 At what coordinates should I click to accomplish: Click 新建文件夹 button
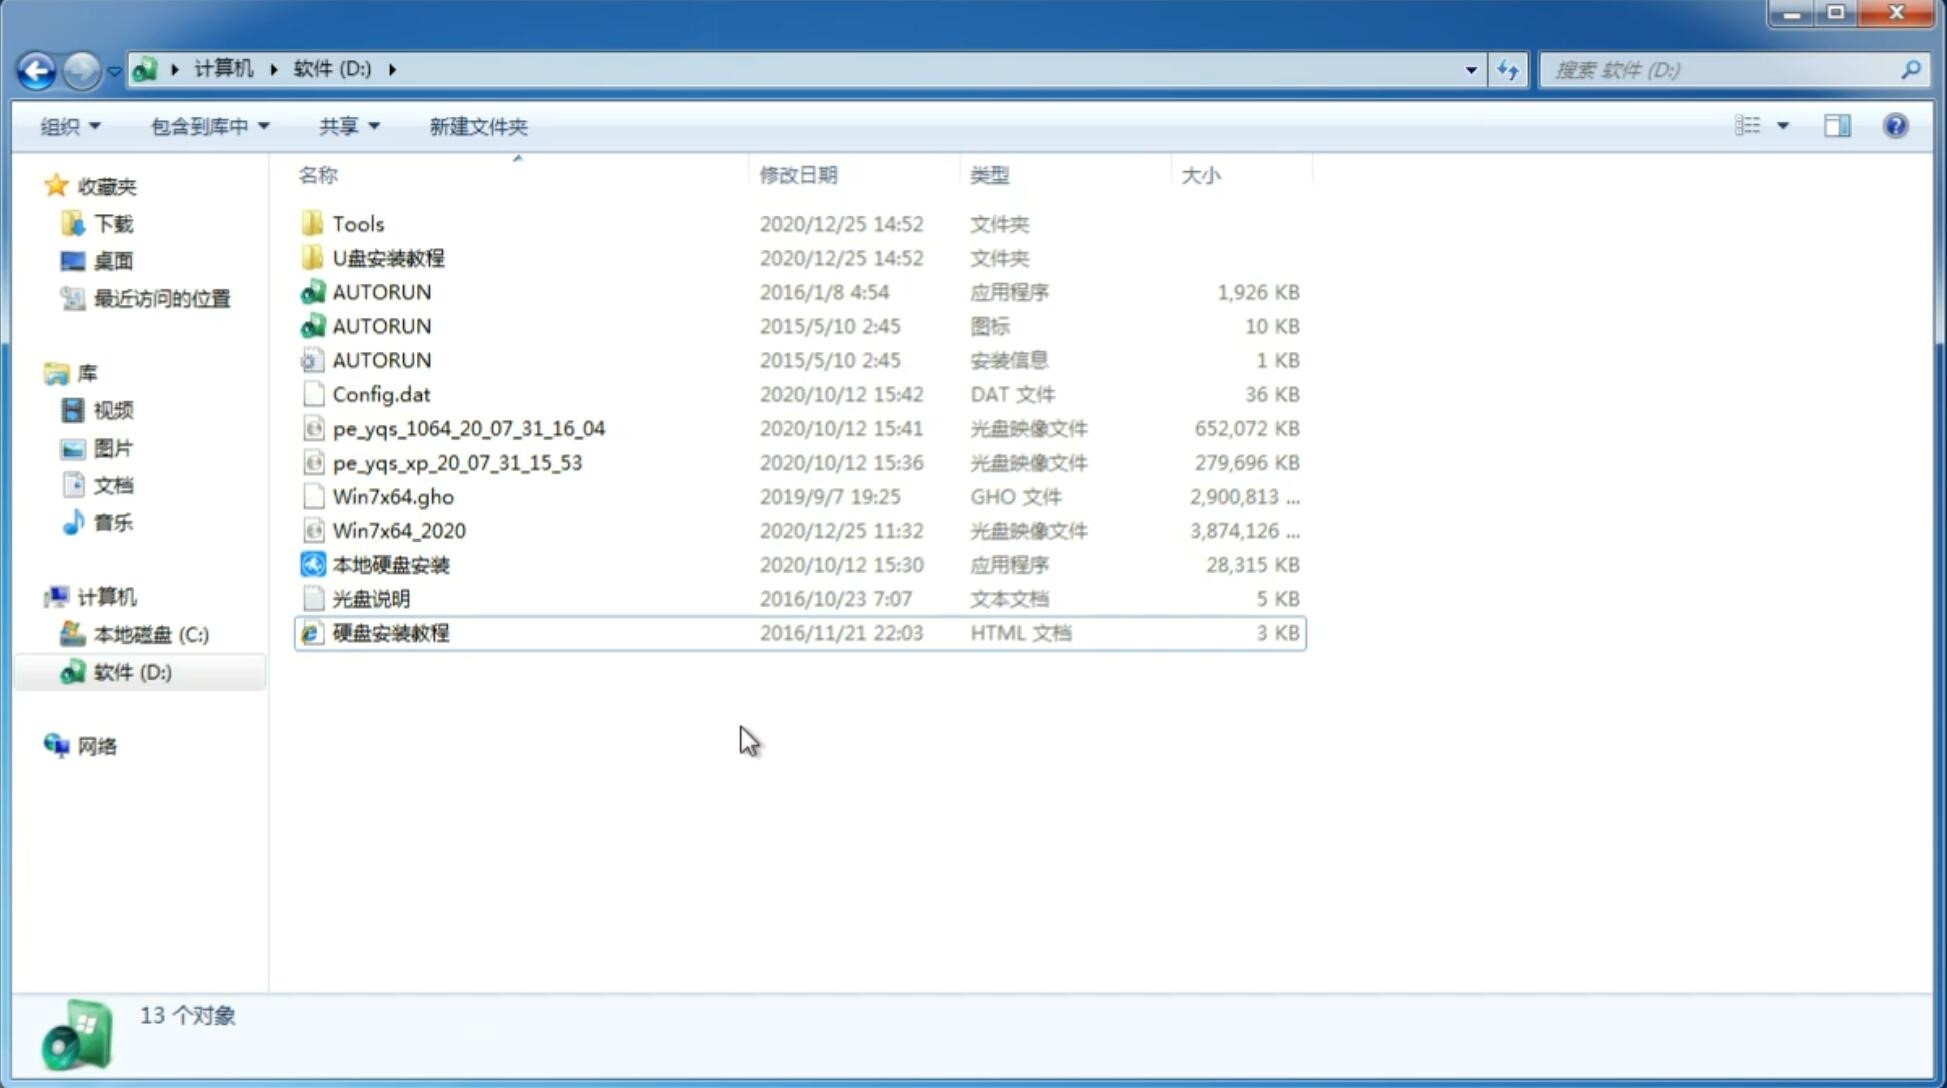pyautogui.click(x=477, y=126)
